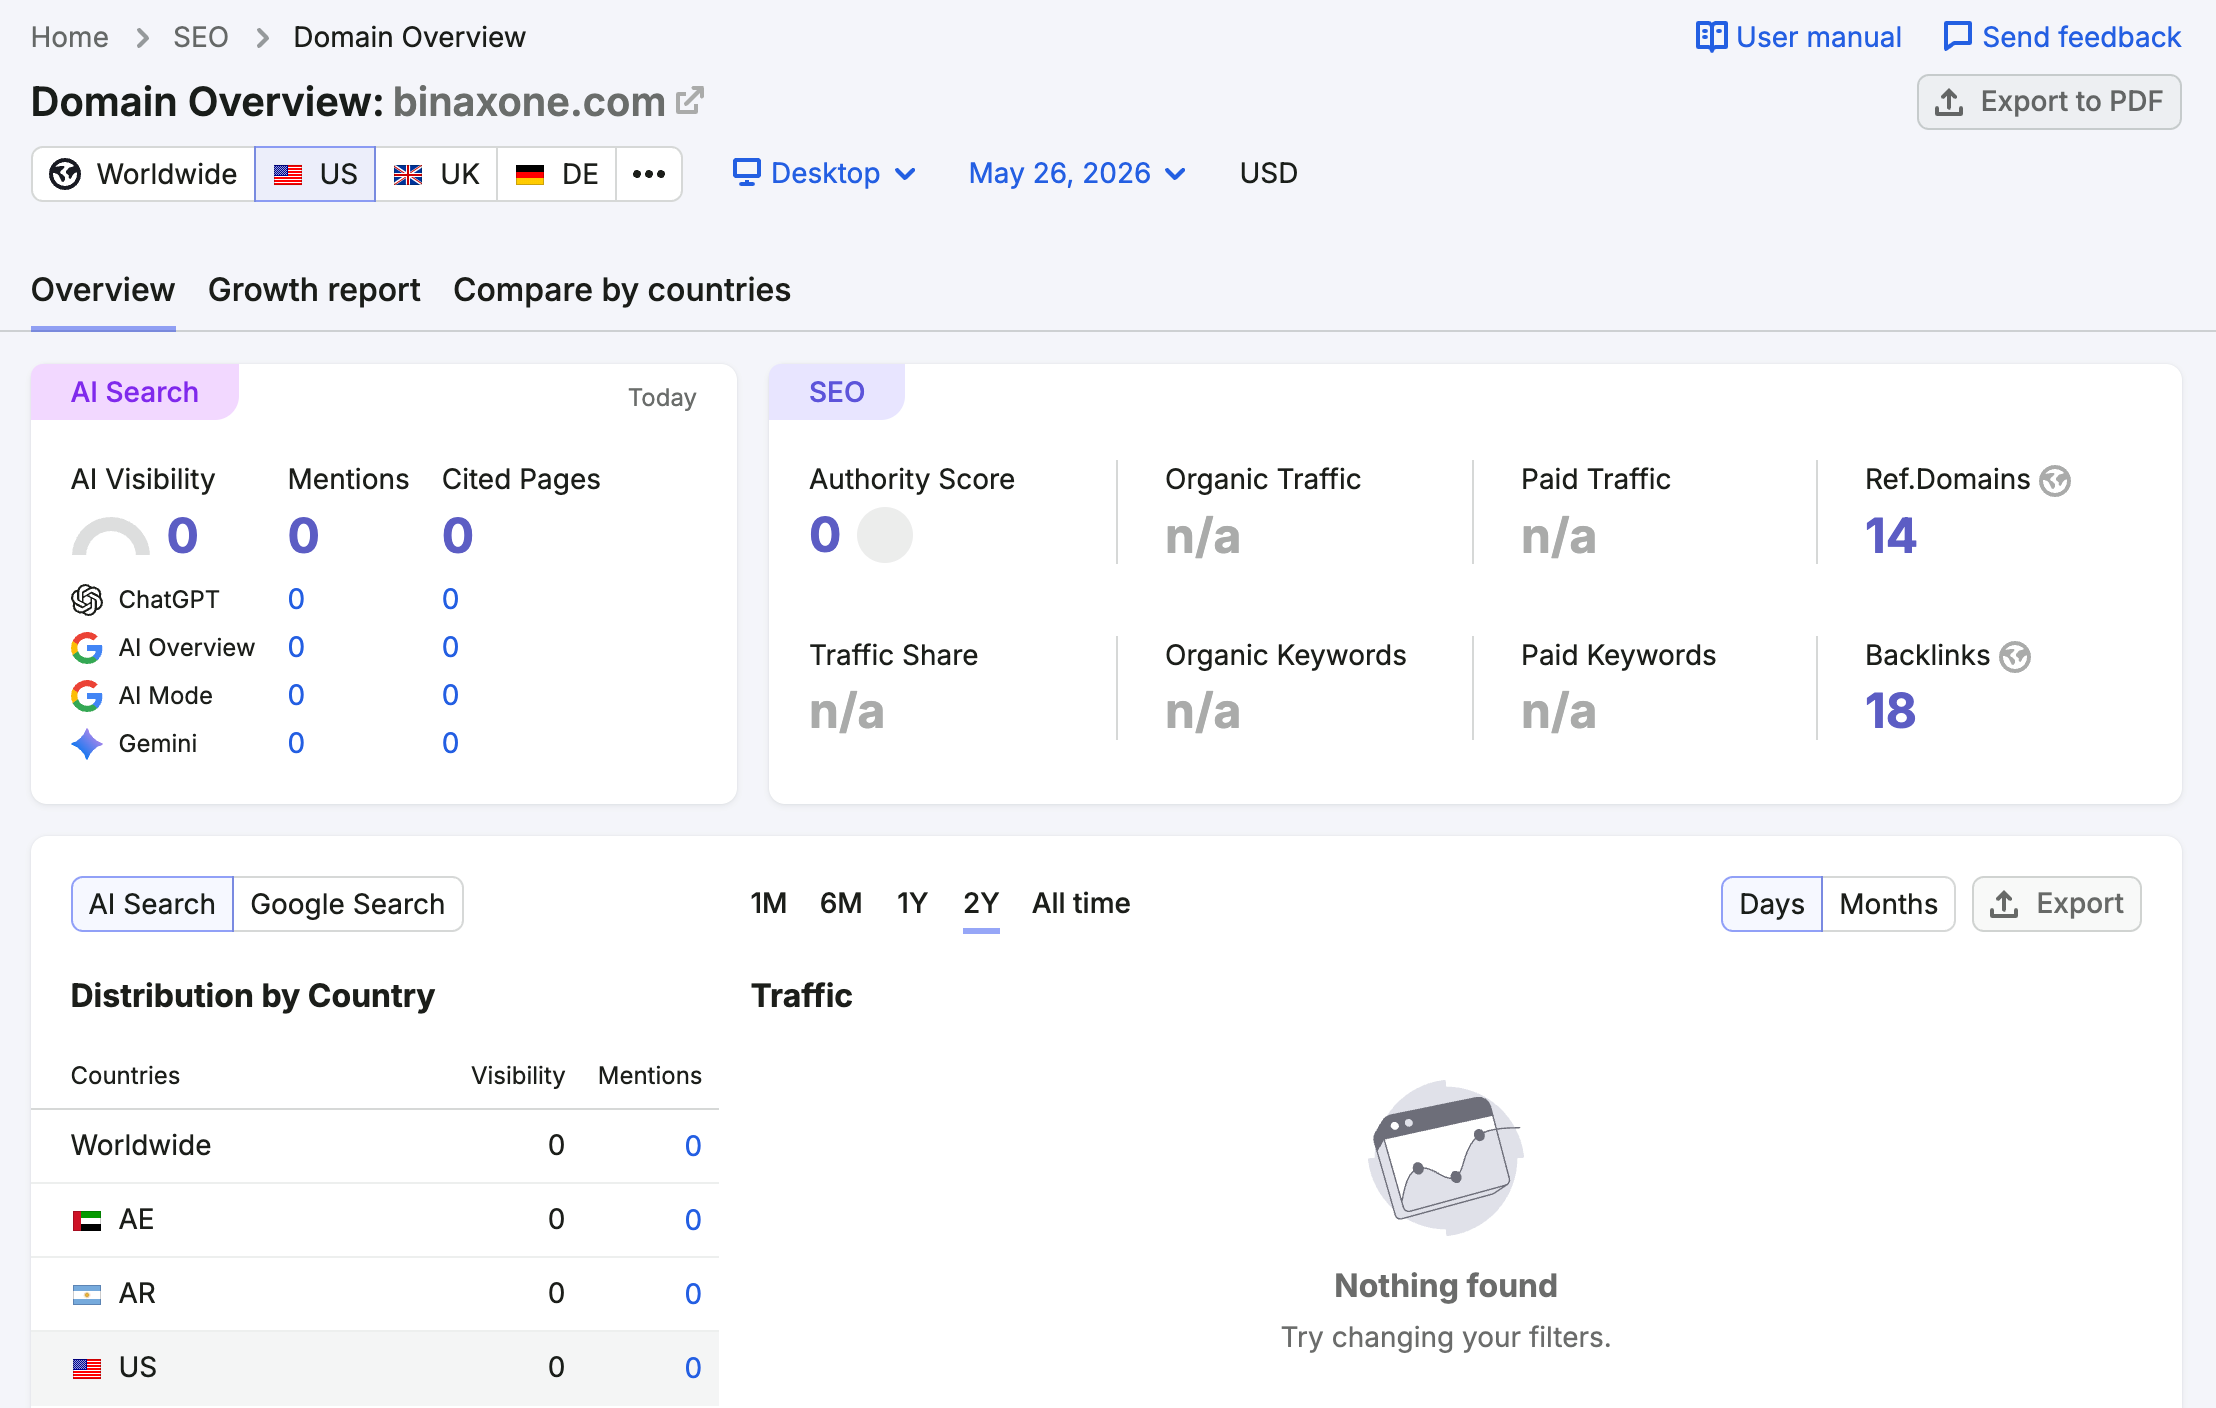This screenshot has height=1408, width=2216.
Task: Set chart granularity to Months
Action: pos(1888,904)
